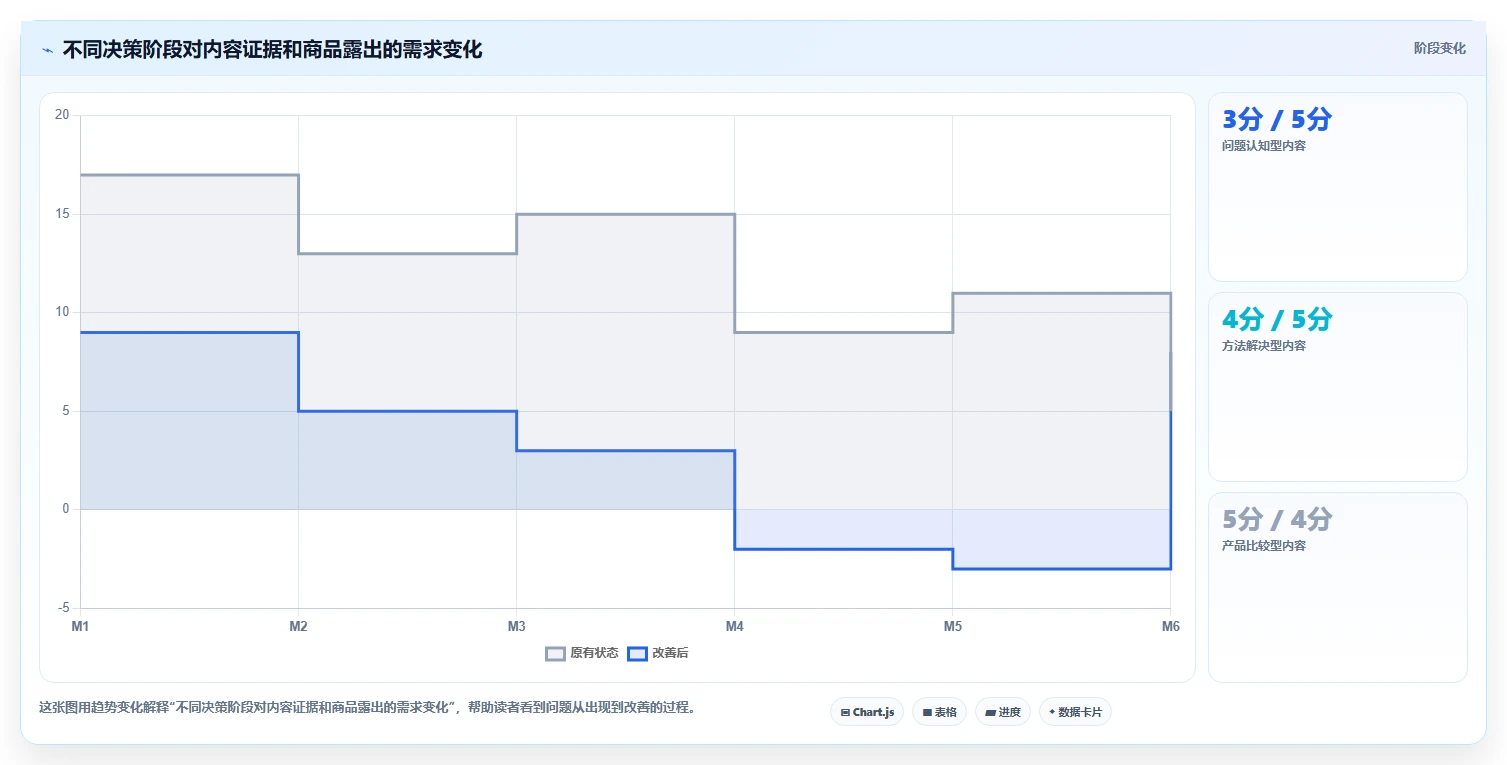Open the 方法解决型内容 score card
The height and width of the screenshot is (765, 1507).
point(1338,387)
